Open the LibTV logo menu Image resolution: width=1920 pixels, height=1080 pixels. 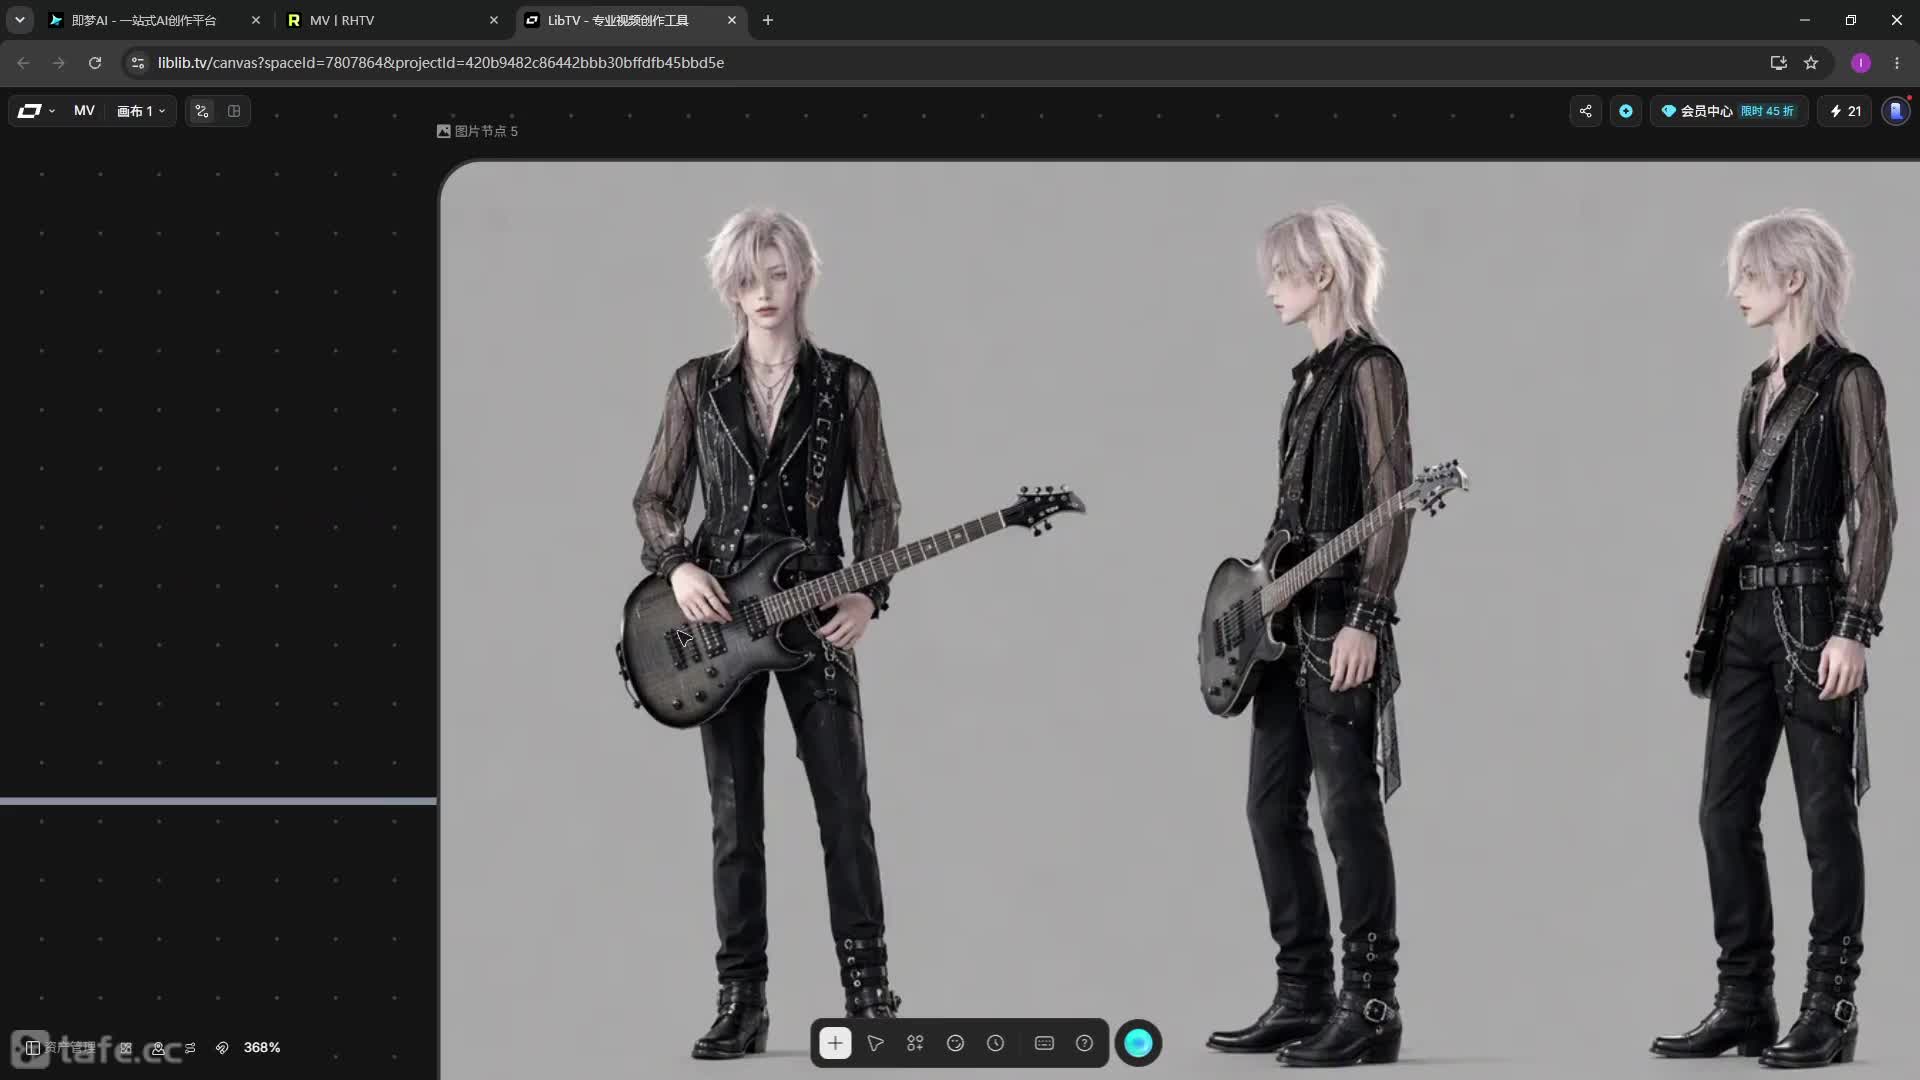pyautogui.click(x=36, y=111)
